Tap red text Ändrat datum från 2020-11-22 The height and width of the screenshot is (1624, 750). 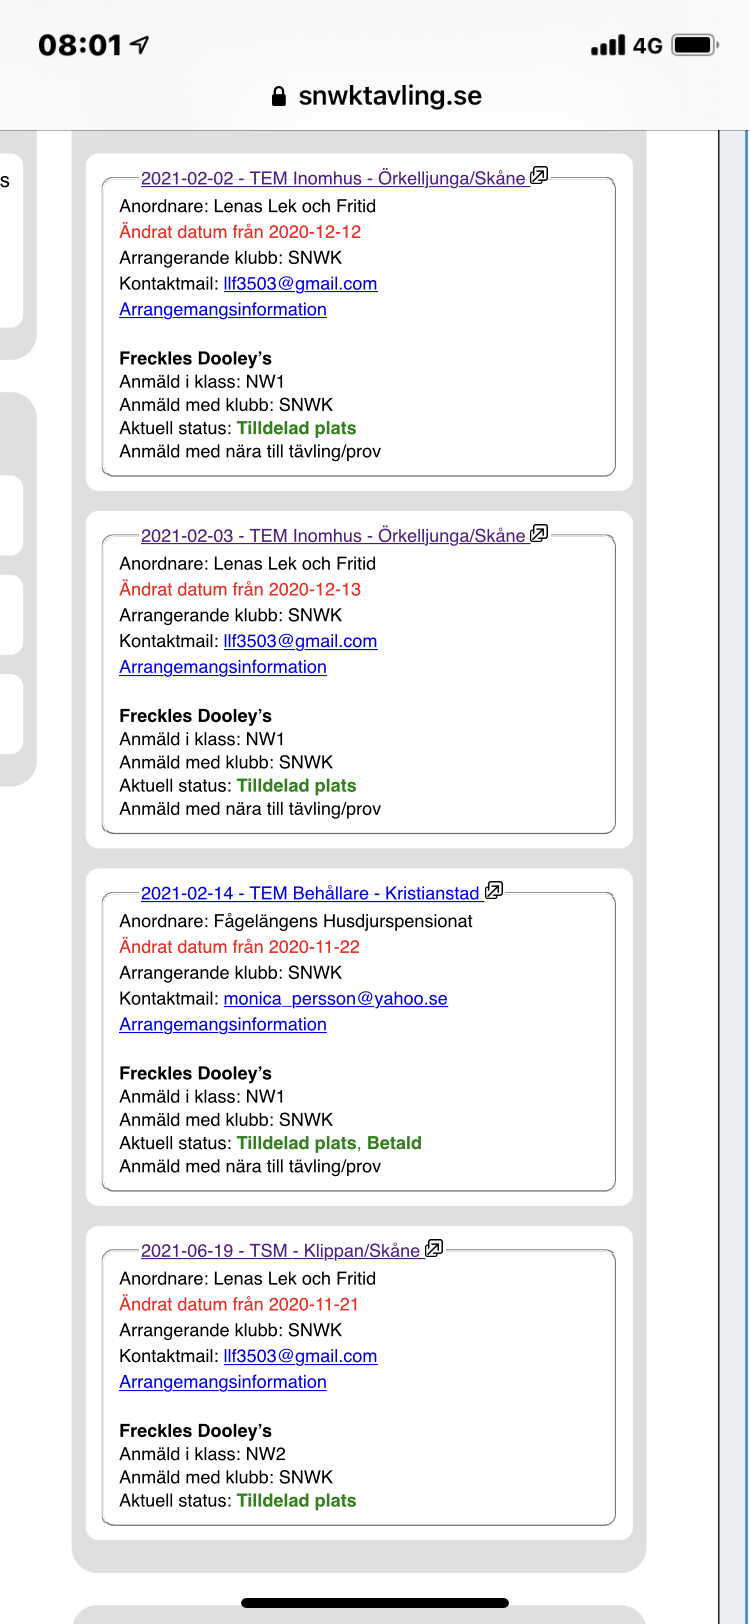tap(239, 947)
